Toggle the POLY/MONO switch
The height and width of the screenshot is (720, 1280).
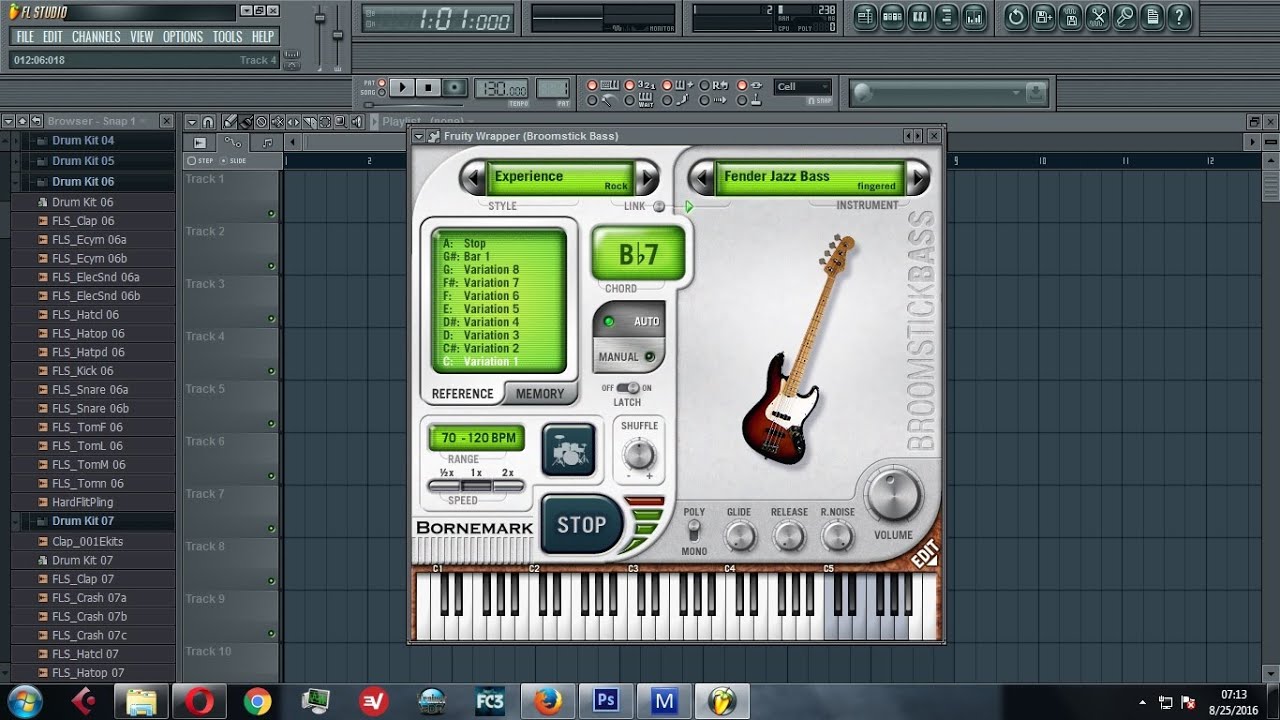tap(694, 532)
